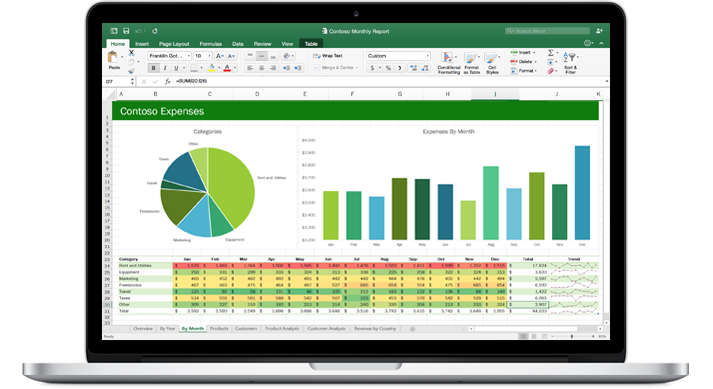Image resolution: width=713 pixels, height=389 pixels.
Task: Center text horizontally
Action: [x=261, y=68]
